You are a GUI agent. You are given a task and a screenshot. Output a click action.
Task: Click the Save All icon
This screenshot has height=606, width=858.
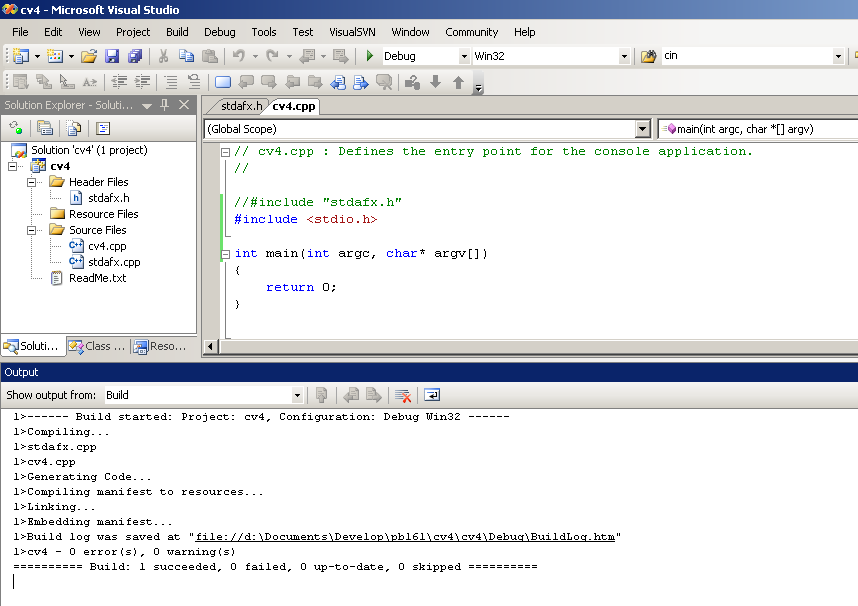tap(135, 56)
